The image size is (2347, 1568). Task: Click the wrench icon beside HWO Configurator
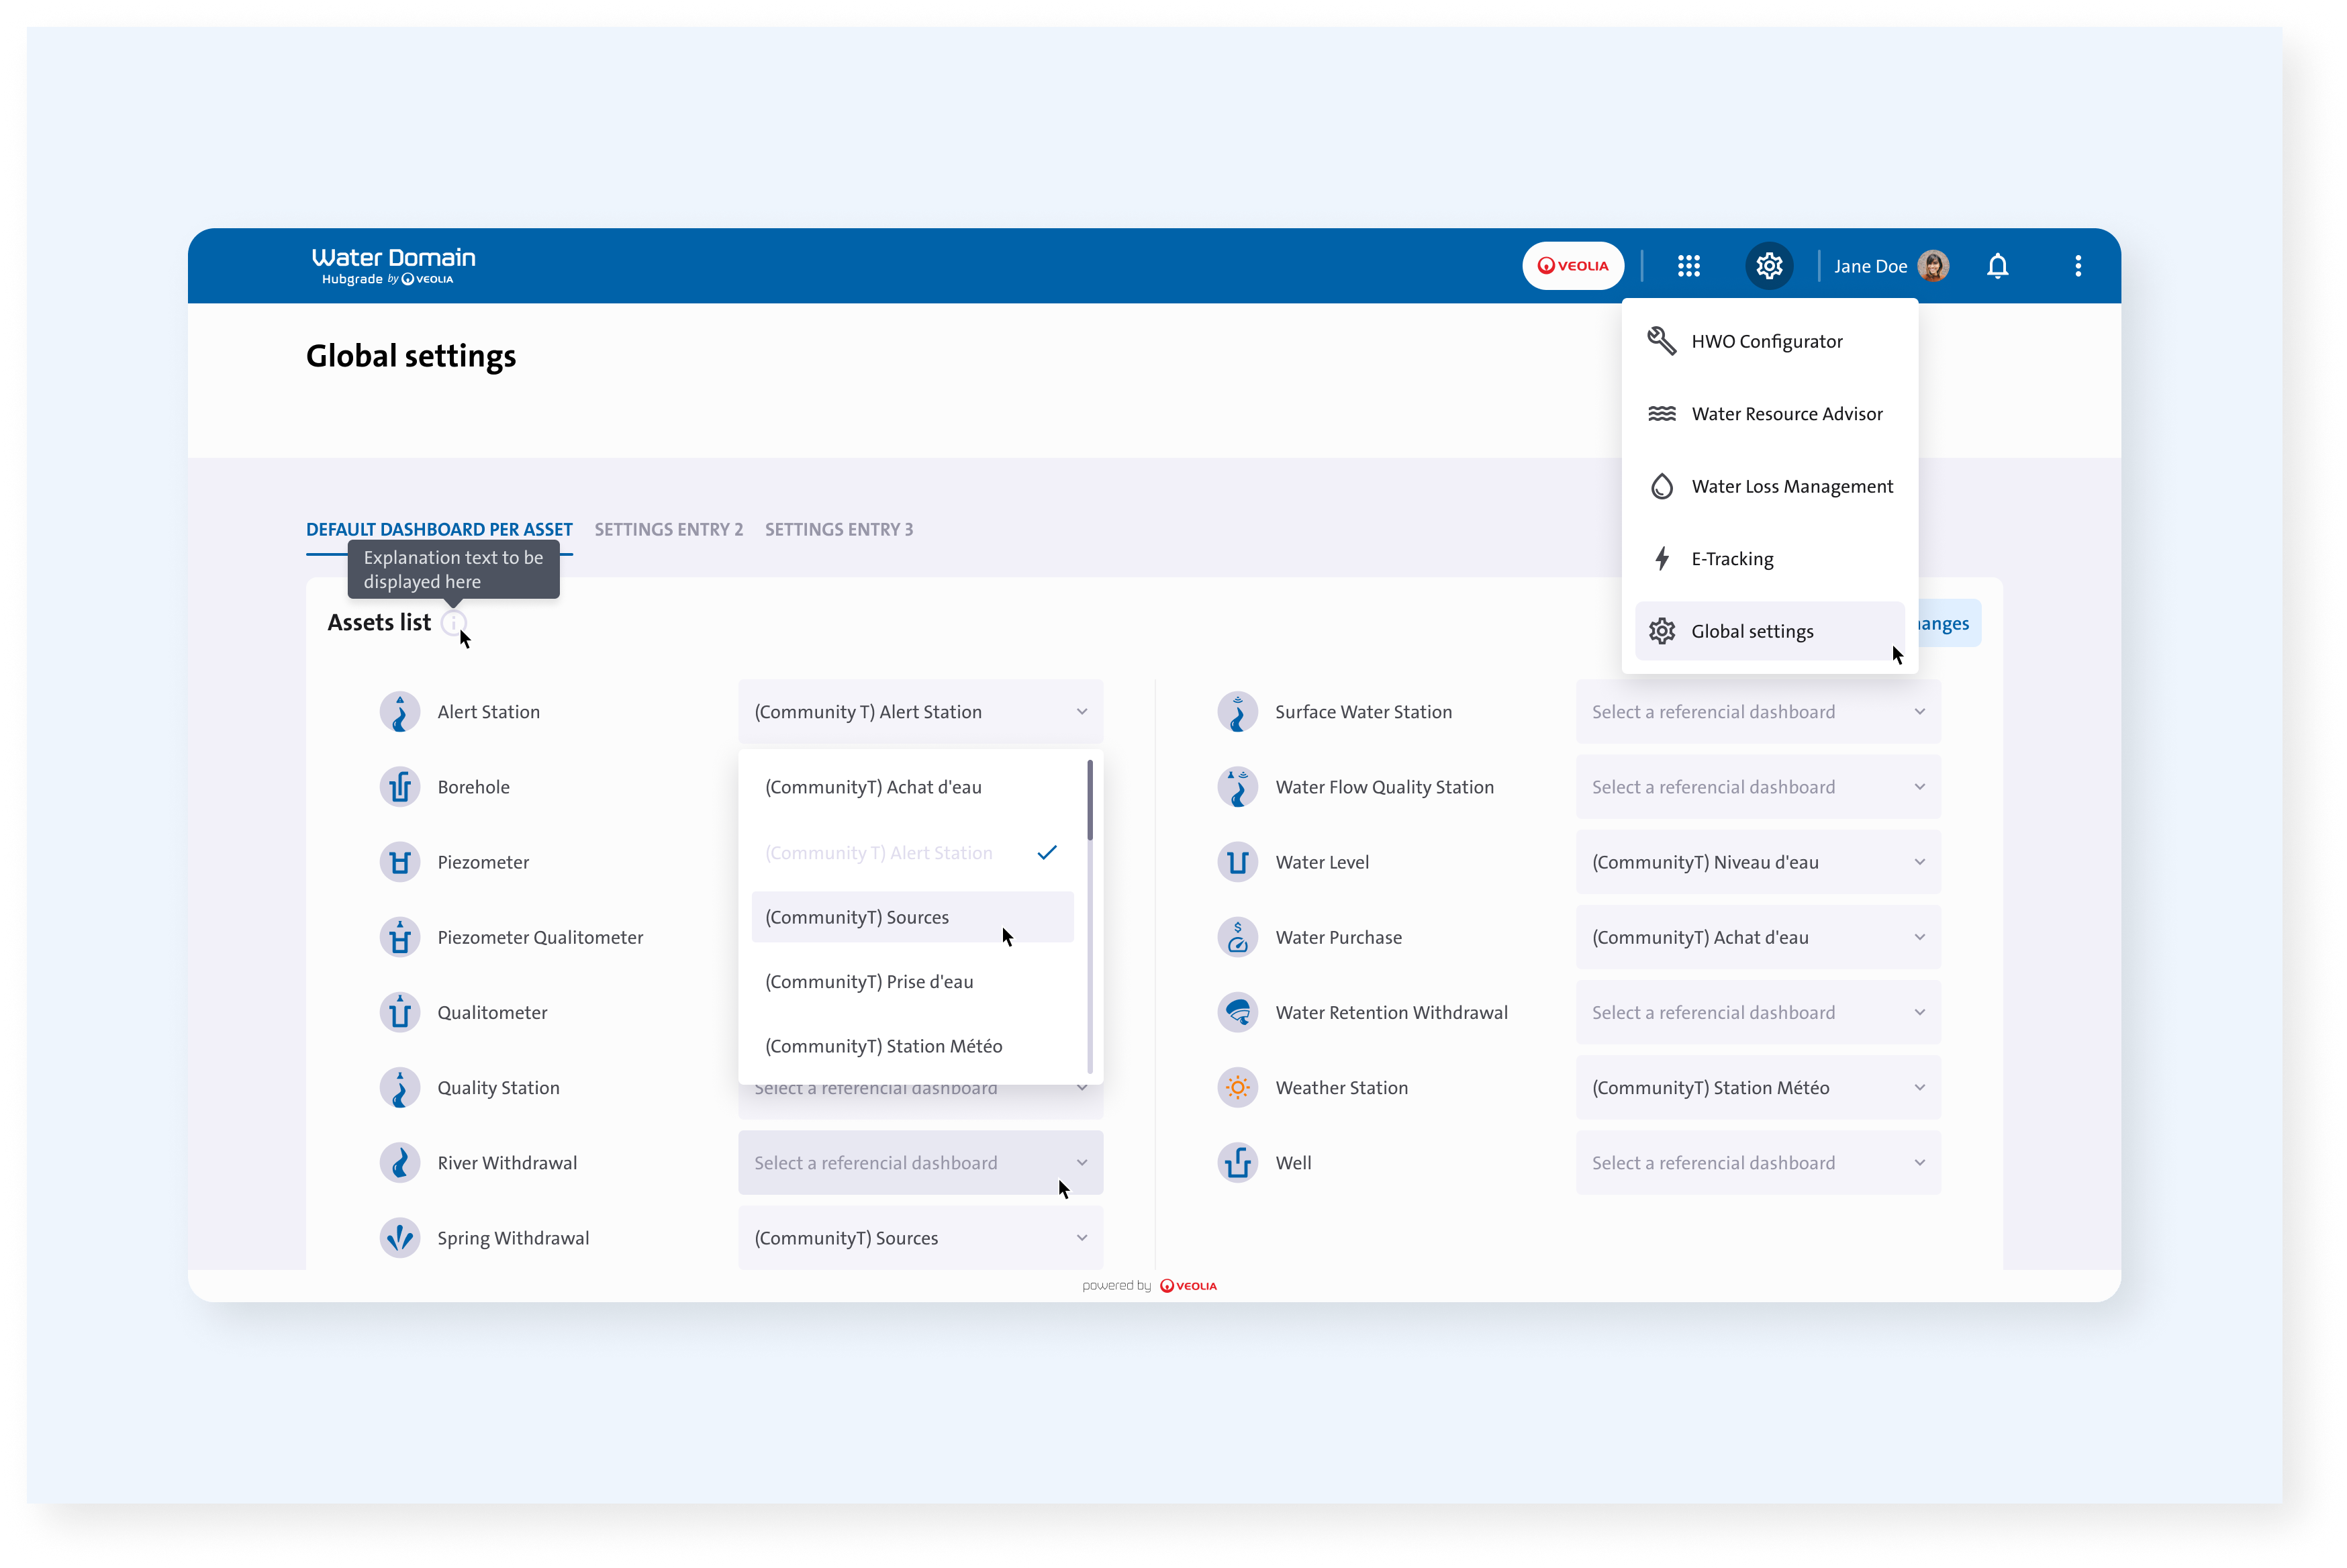pos(1661,341)
